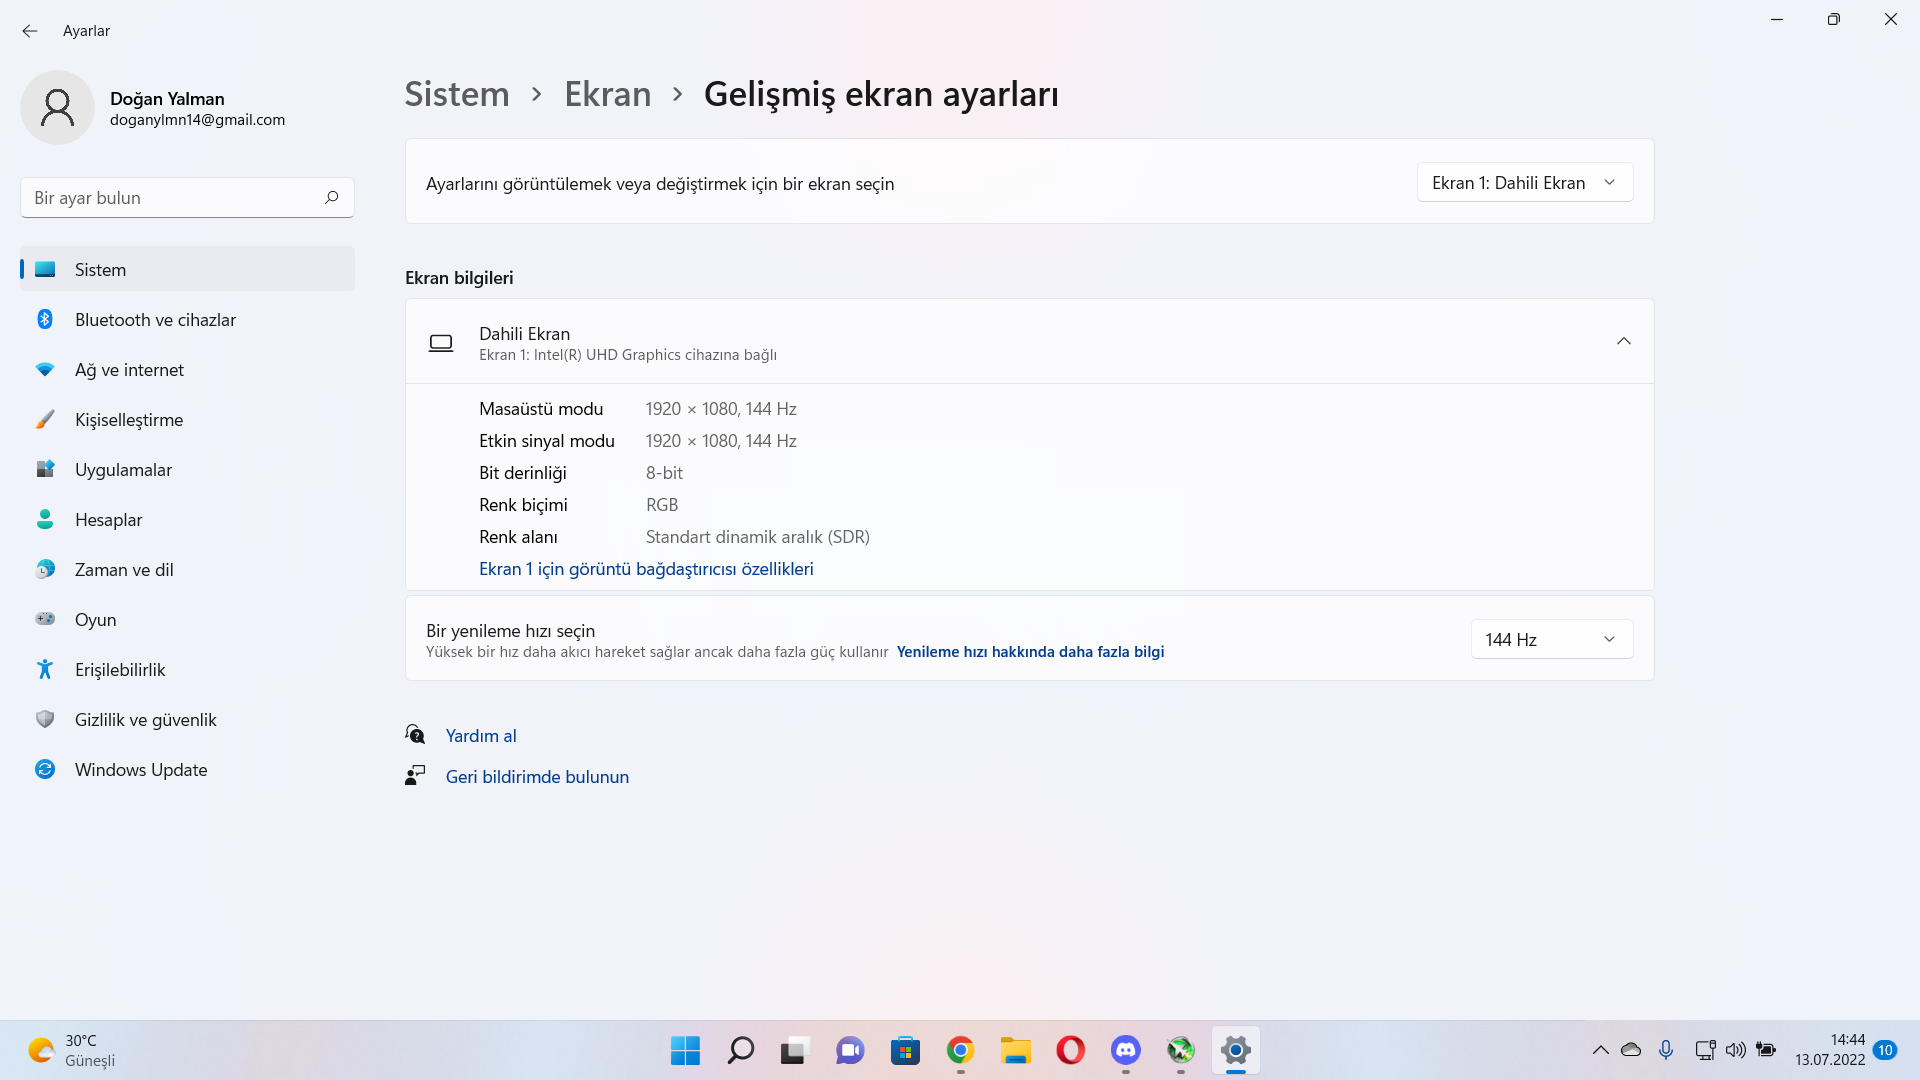Open the Ekran 1: Dahili Ekran dropdown
Image resolution: width=1920 pixels, height=1080 pixels.
tap(1524, 183)
